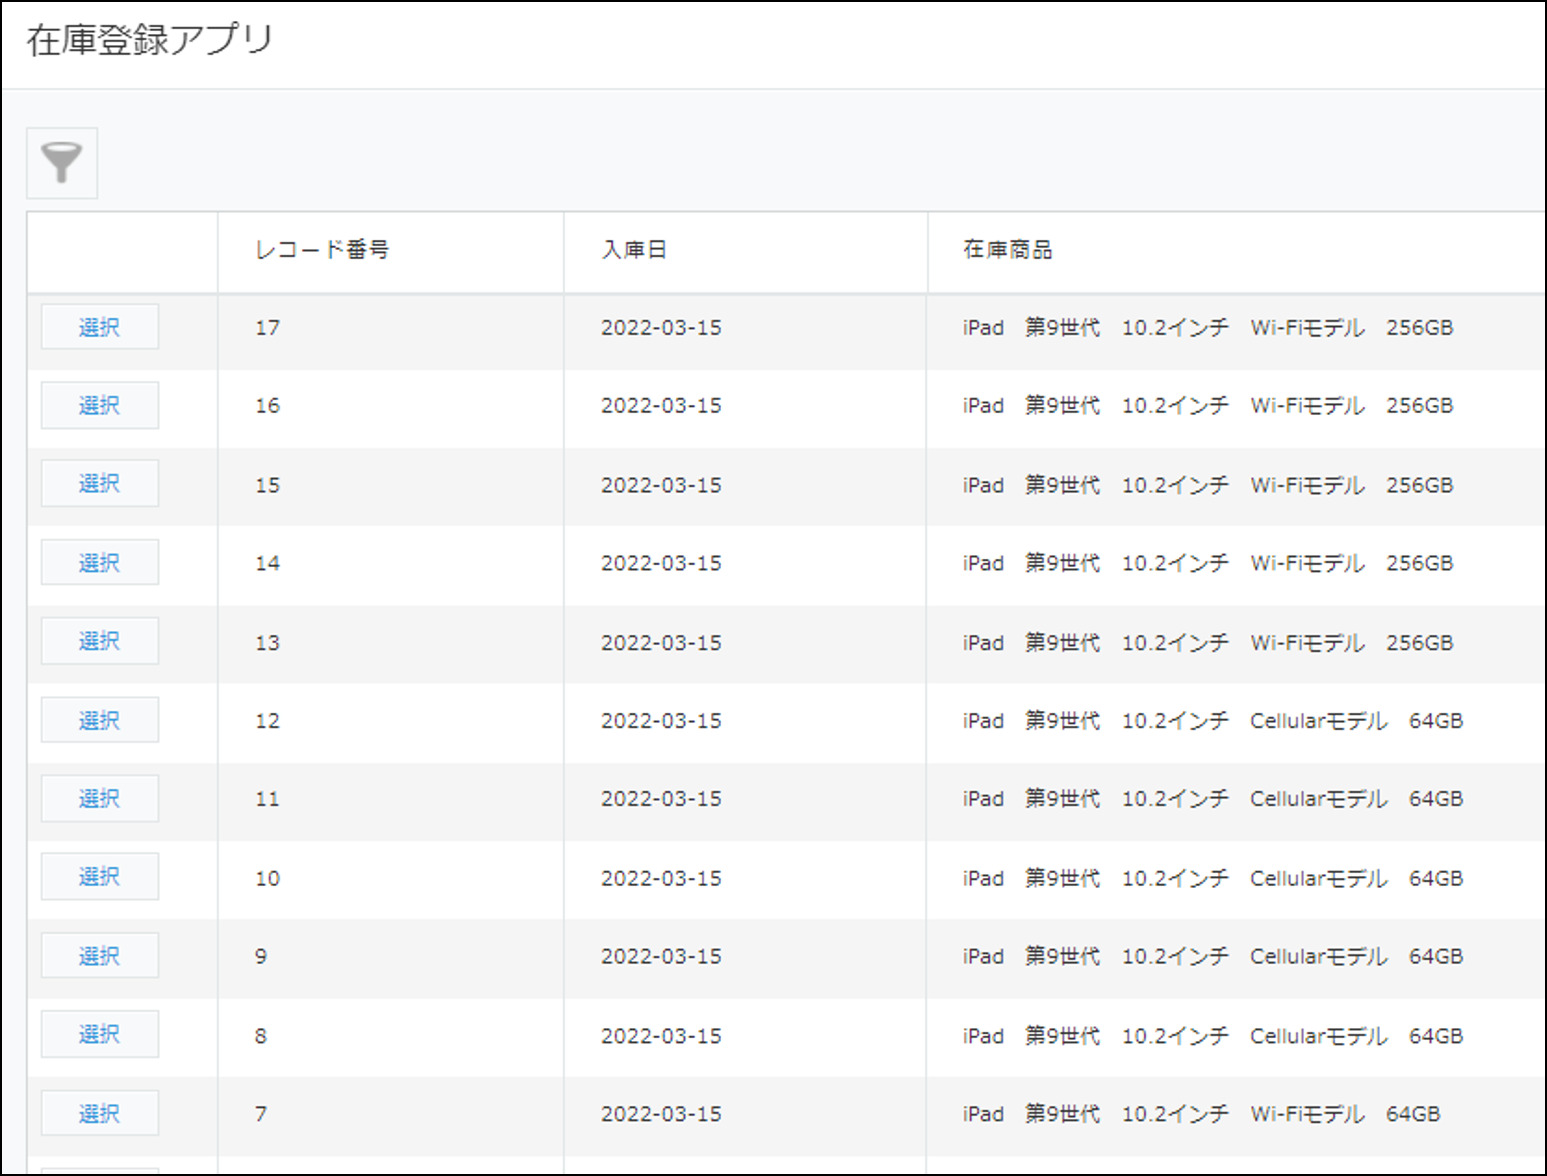Click 選択 button for record 8

tap(100, 1034)
